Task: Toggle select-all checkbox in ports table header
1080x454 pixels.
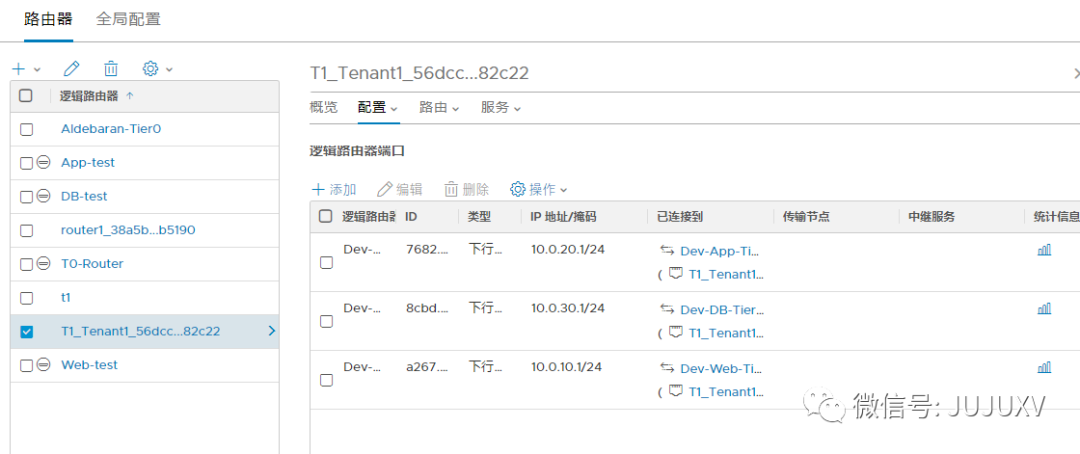Action: click(326, 216)
